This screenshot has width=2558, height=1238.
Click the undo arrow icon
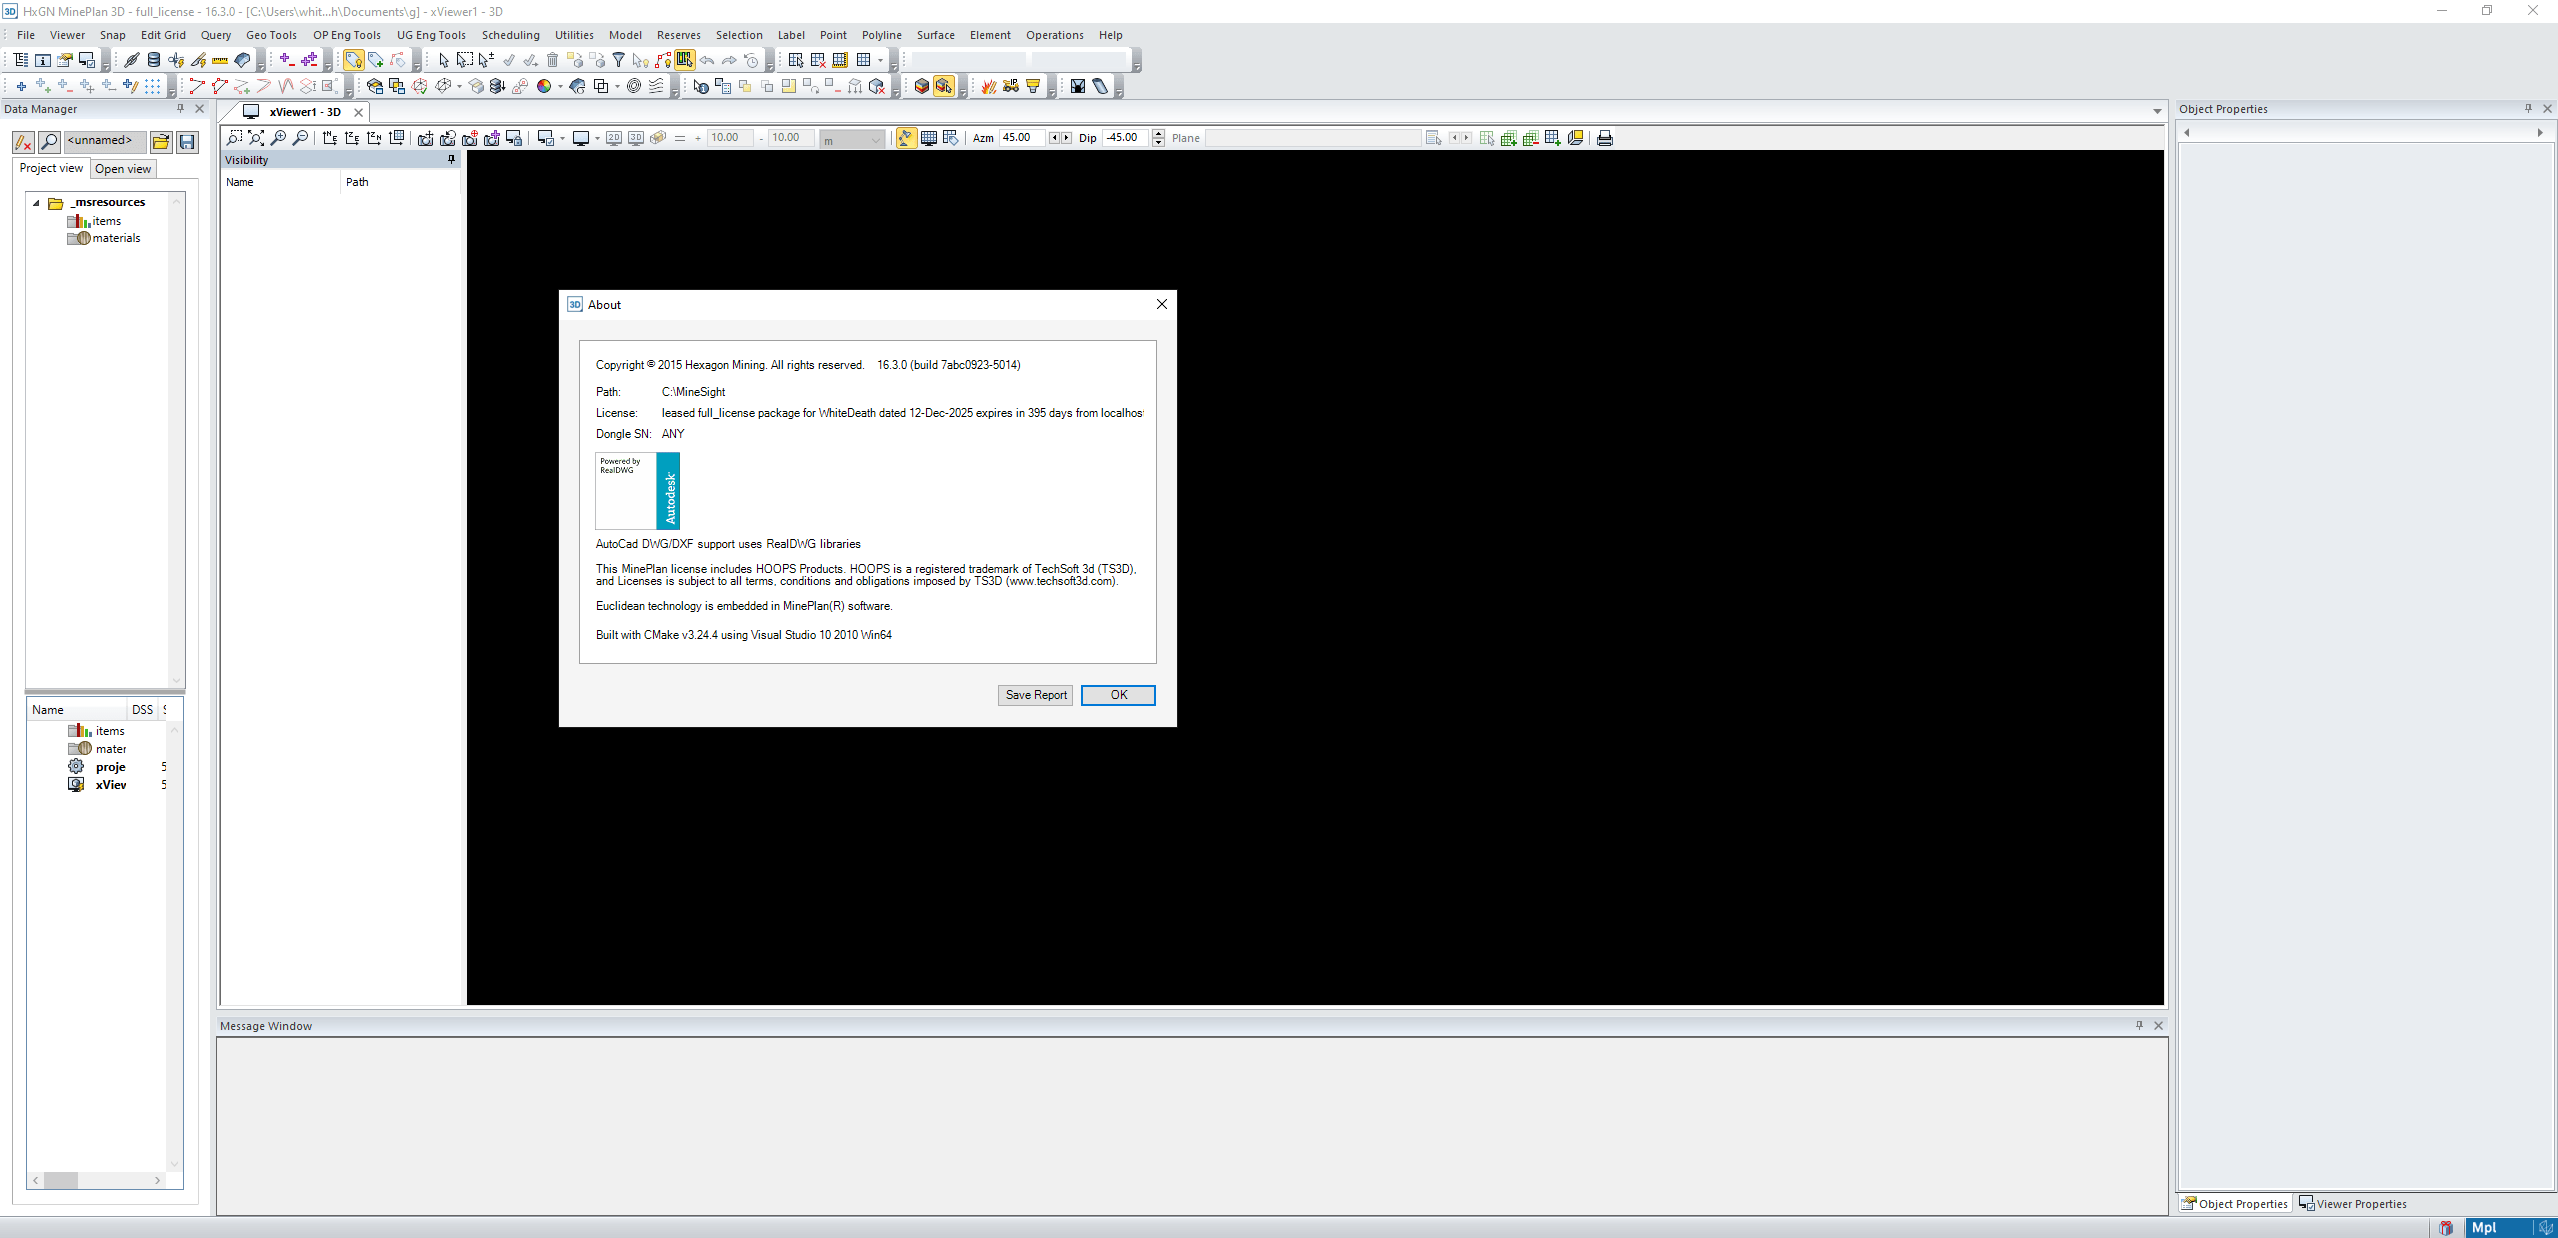coord(707,60)
